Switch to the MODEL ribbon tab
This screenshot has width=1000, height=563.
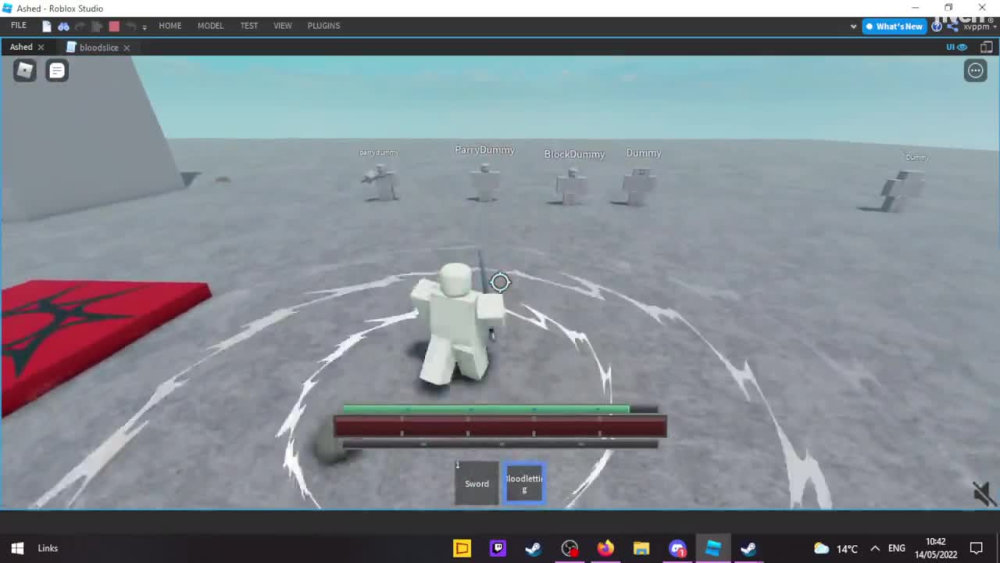tap(210, 26)
